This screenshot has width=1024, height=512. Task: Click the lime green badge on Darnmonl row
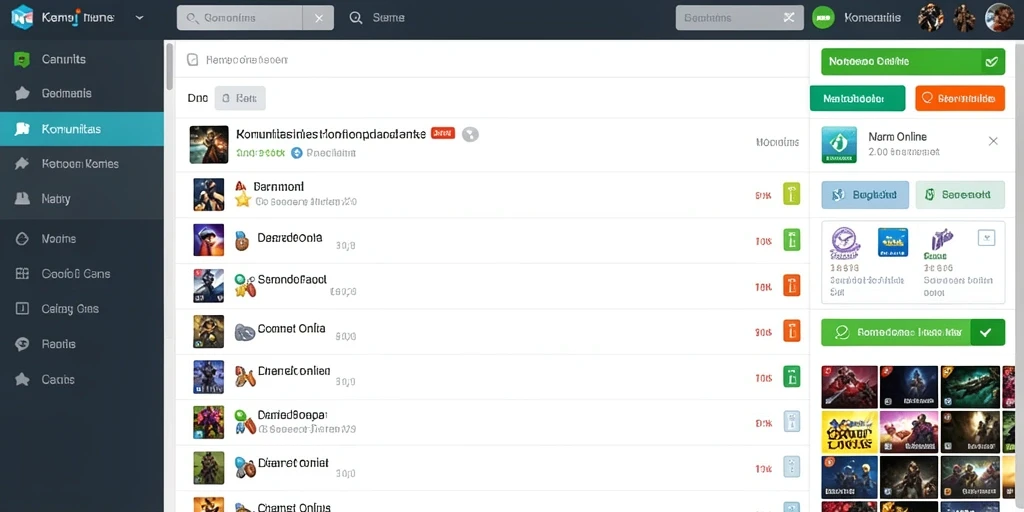(x=791, y=195)
